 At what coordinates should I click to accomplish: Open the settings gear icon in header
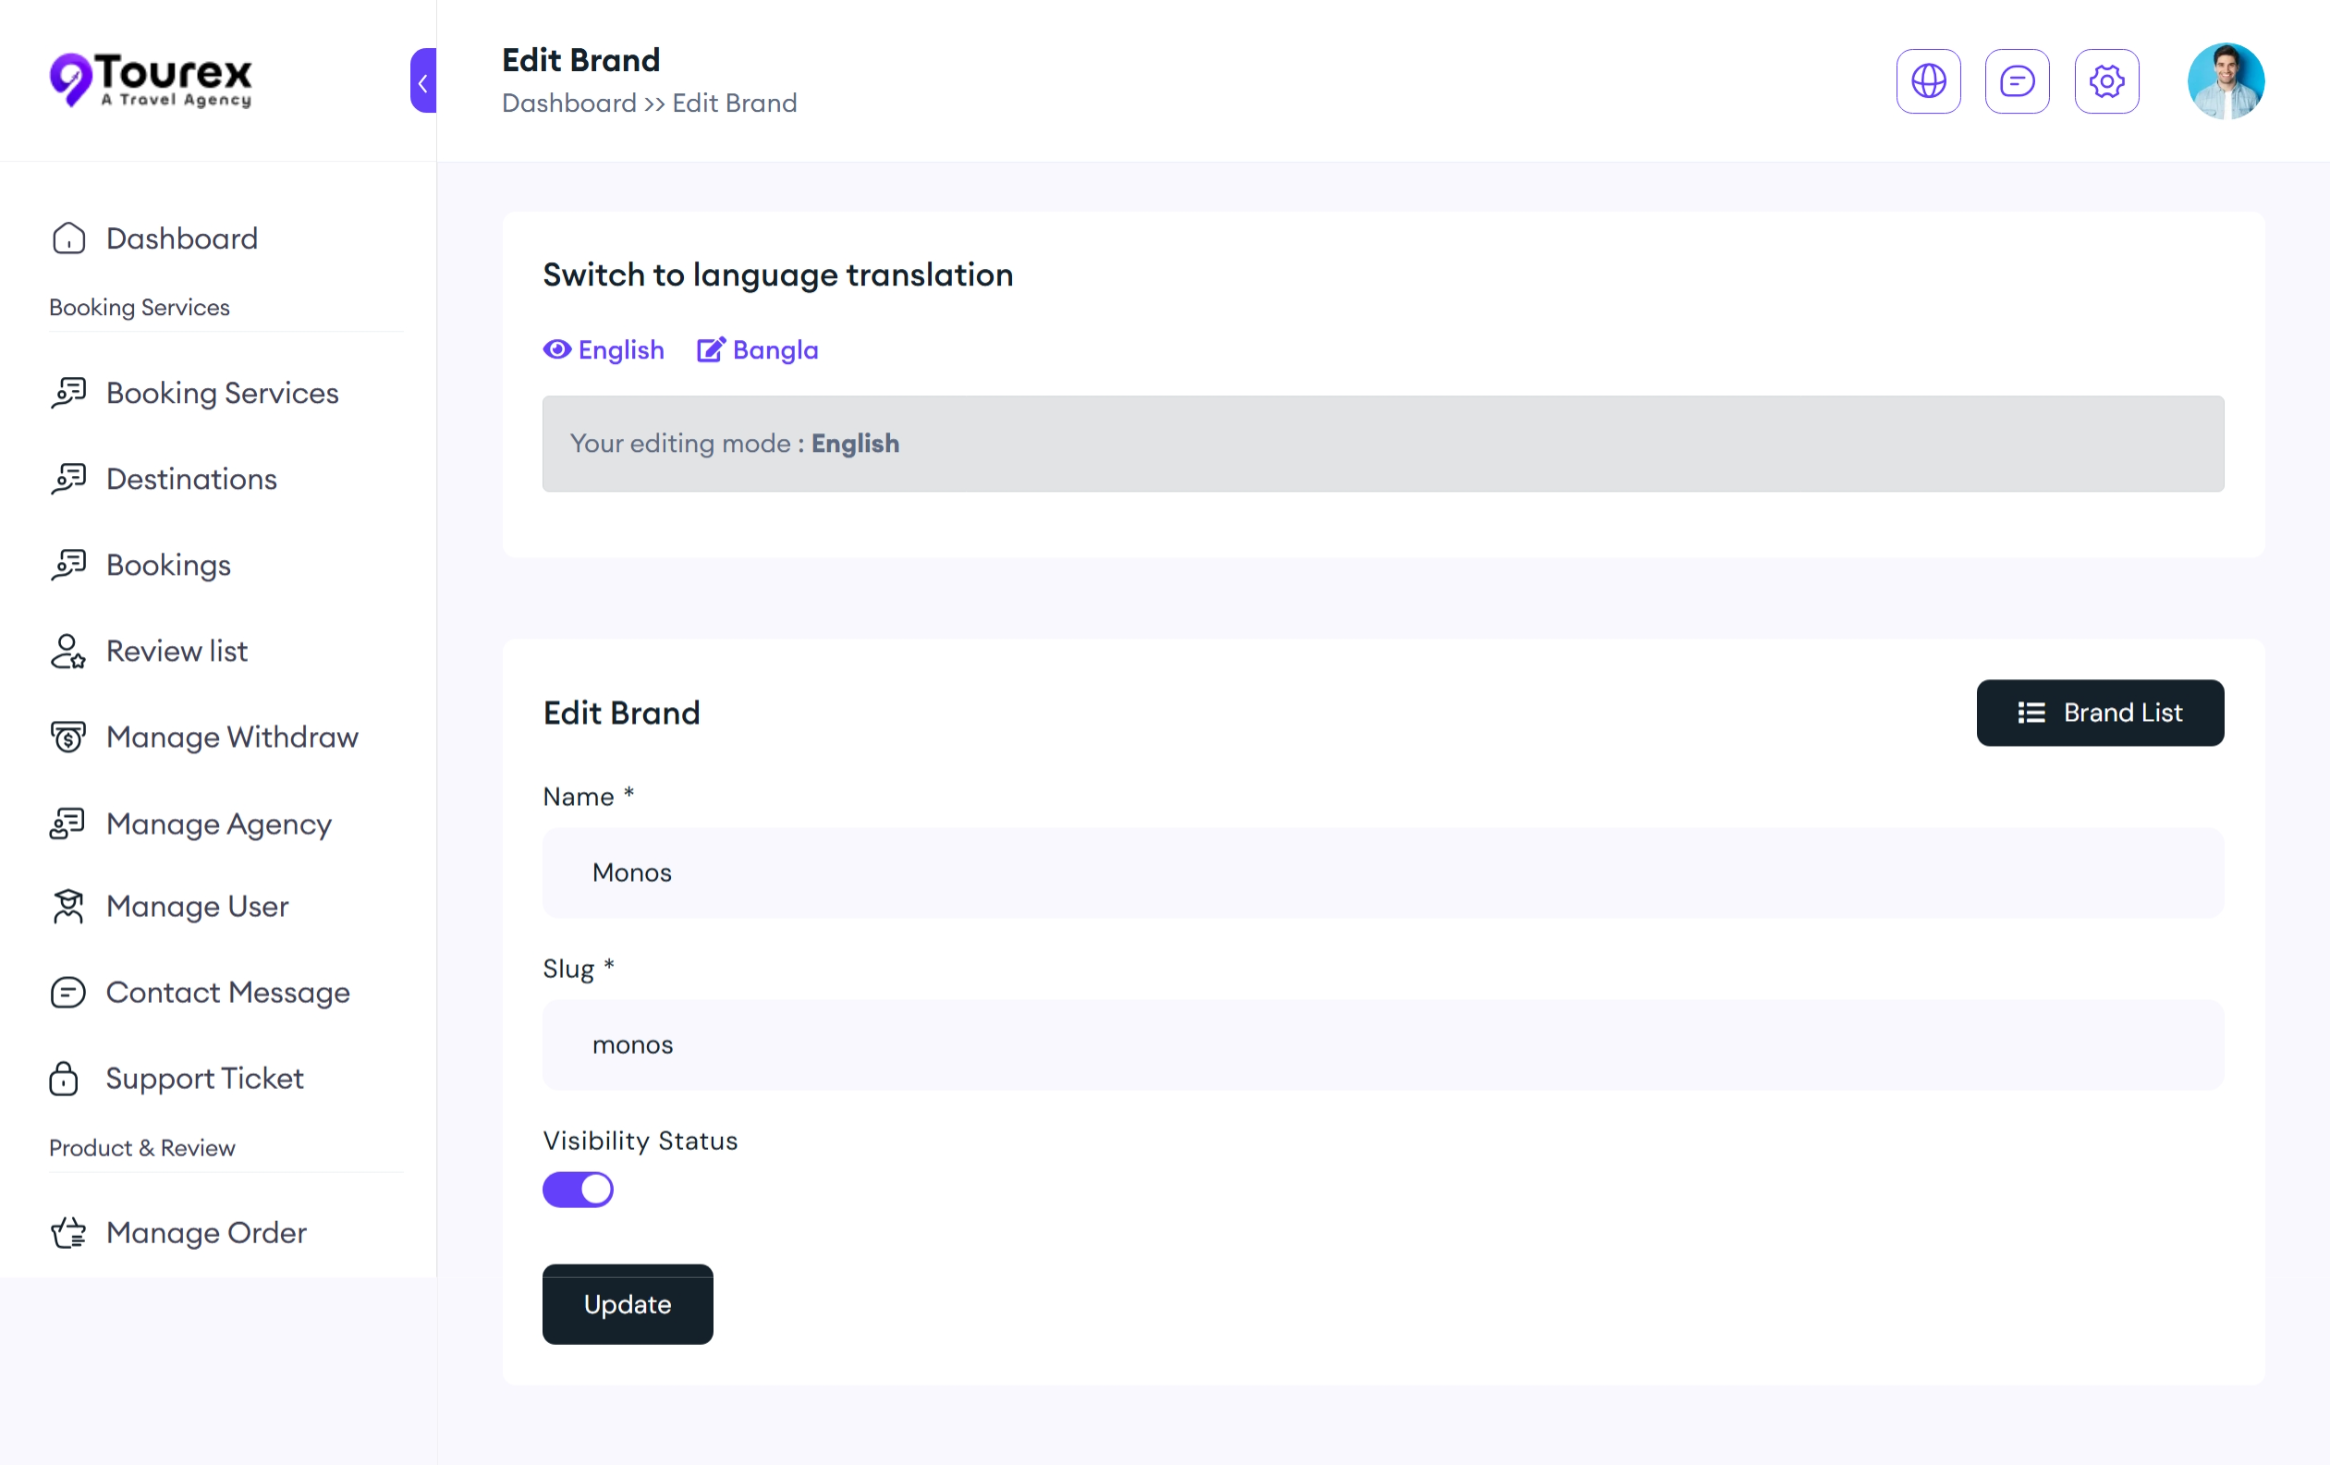tap(2106, 81)
